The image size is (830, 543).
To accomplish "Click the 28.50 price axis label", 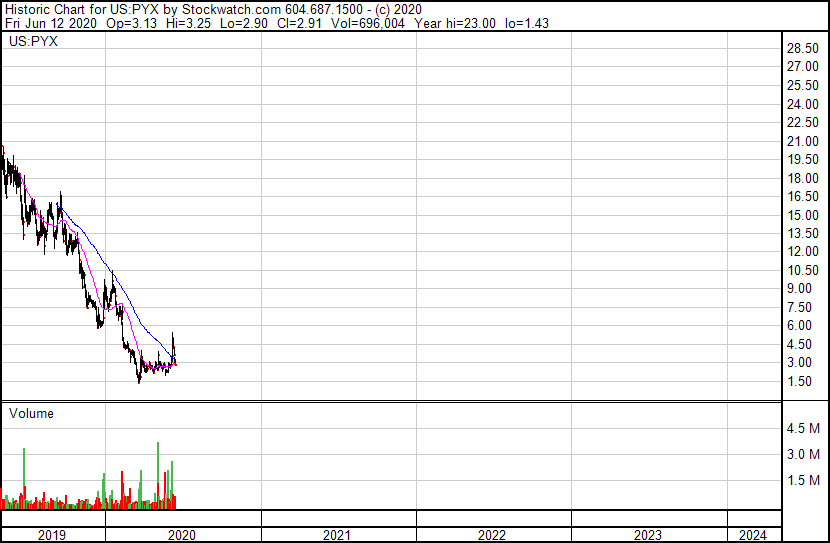I will tap(802, 48).
